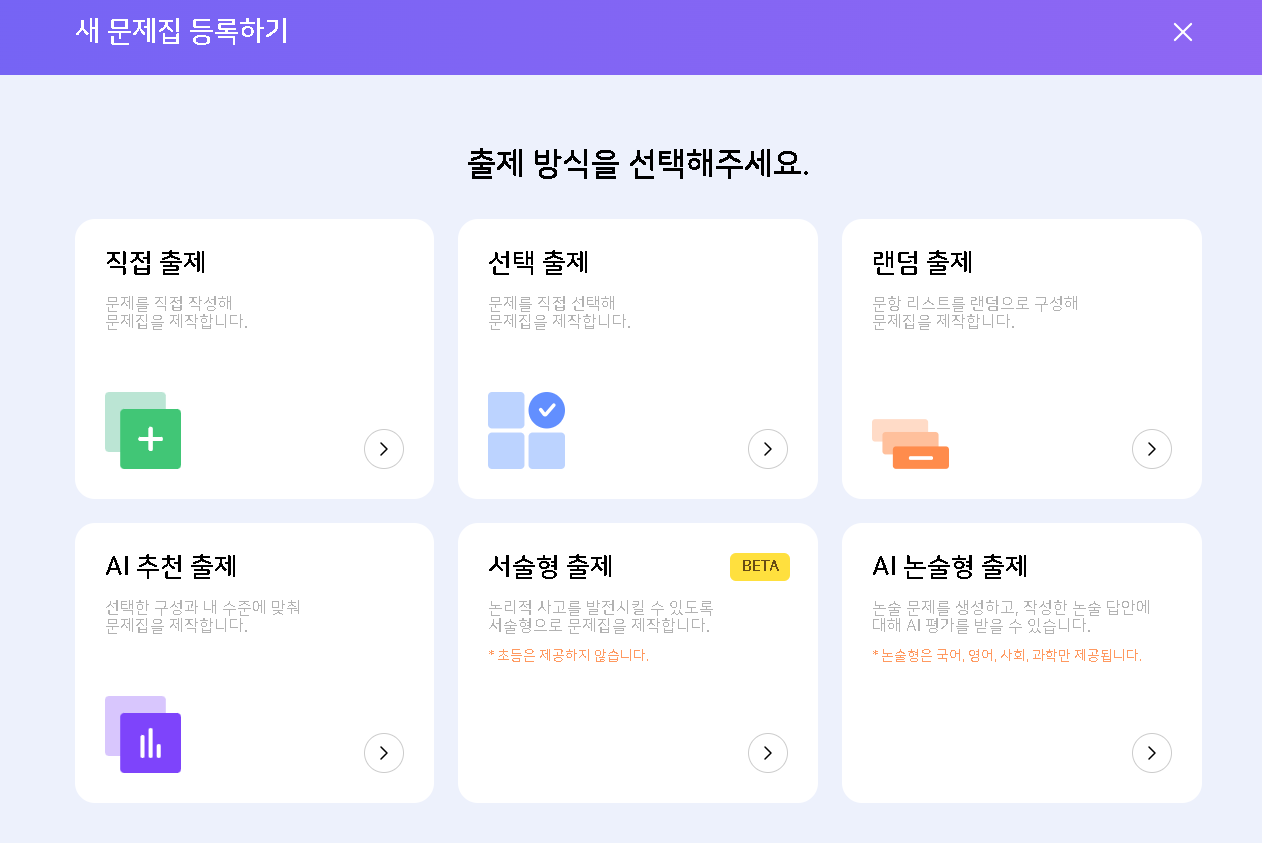Click the orange 초등은 제공하지 않습니다 notice
This screenshot has height=843, width=1262.
[569, 656]
